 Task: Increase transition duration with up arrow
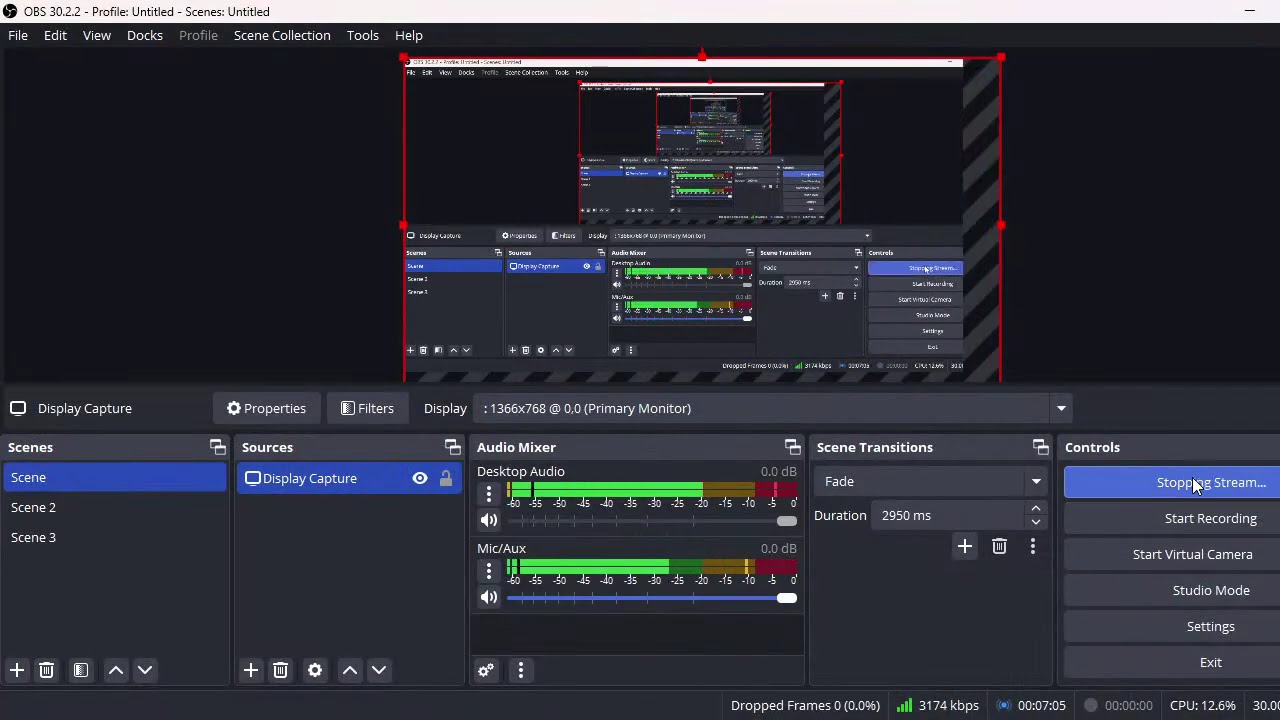click(1036, 509)
